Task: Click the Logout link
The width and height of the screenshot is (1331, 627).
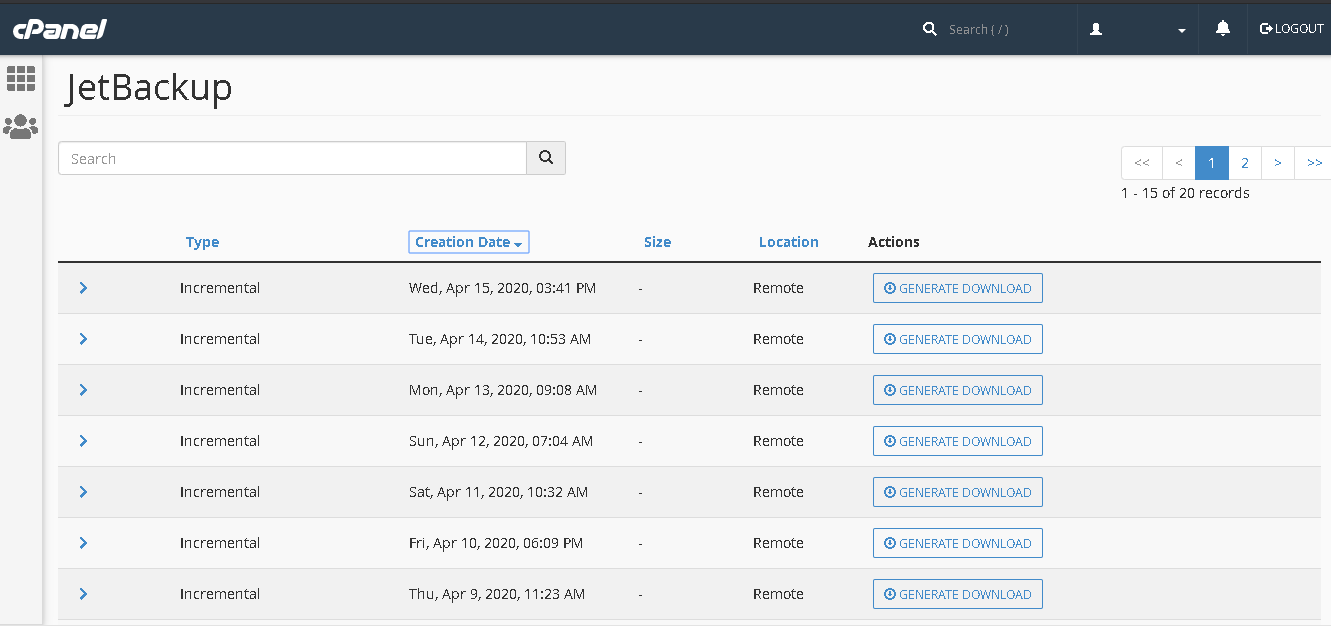Action: 1291,29
